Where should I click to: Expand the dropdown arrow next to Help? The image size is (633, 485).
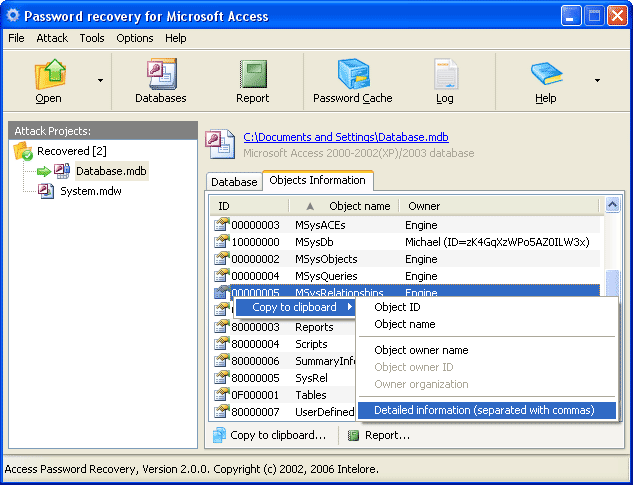597,80
